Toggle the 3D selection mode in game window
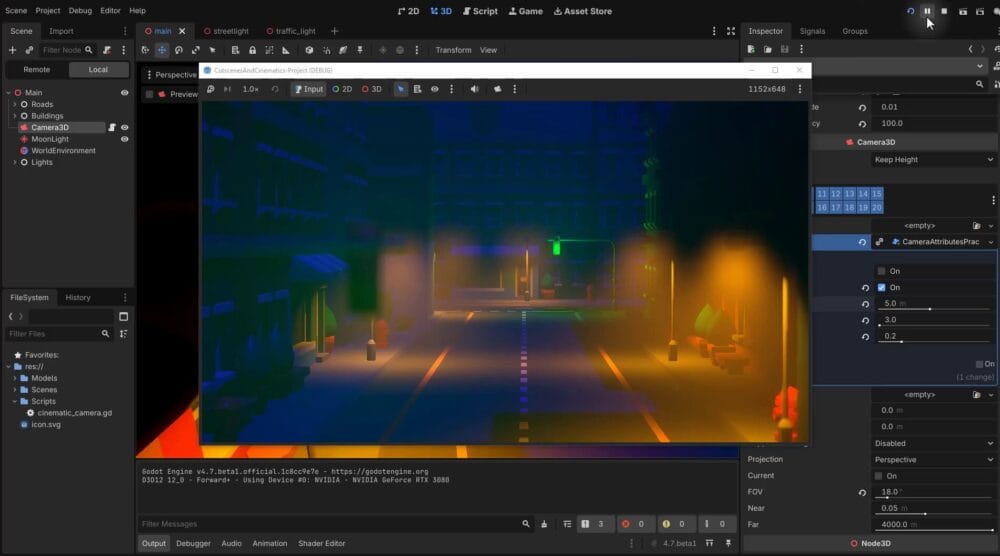This screenshot has height=556, width=1000. click(x=372, y=89)
